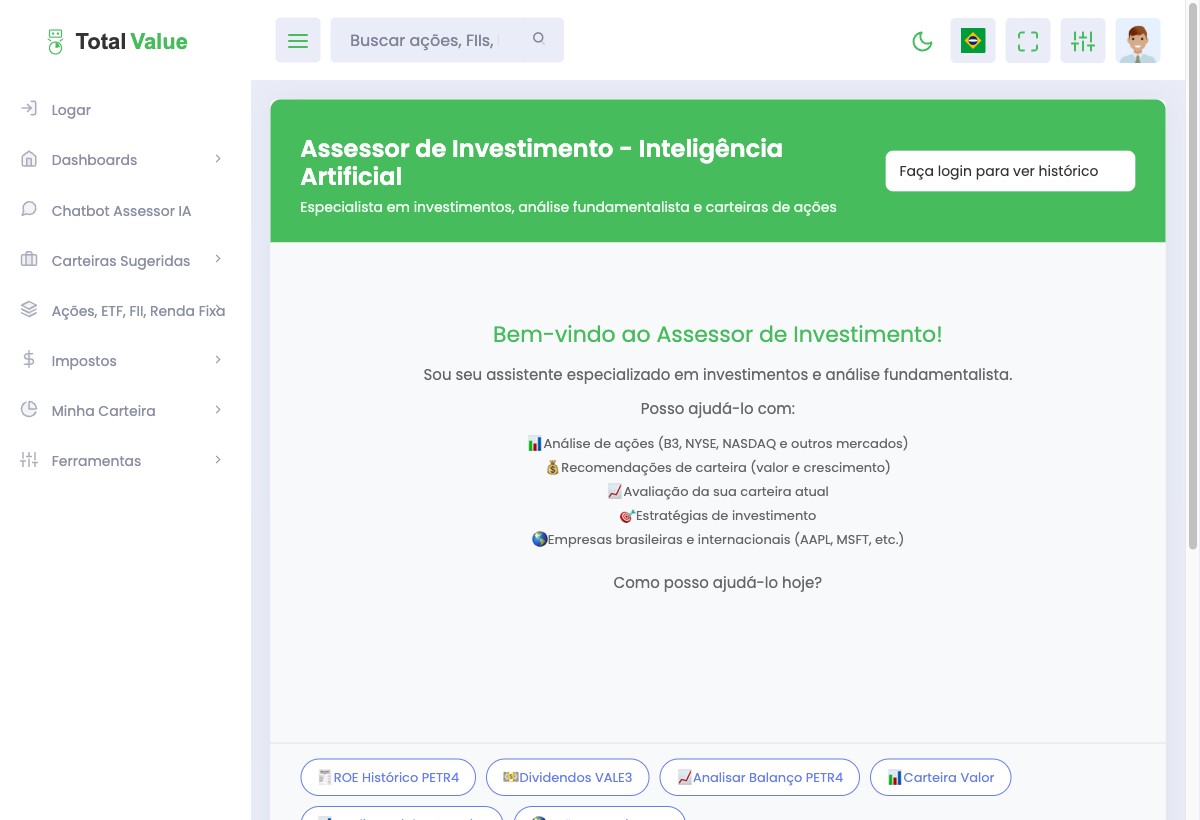Click the Ferramentas sliders icon
Image resolution: width=1200 pixels, height=820 pixels.
[29, 460]
